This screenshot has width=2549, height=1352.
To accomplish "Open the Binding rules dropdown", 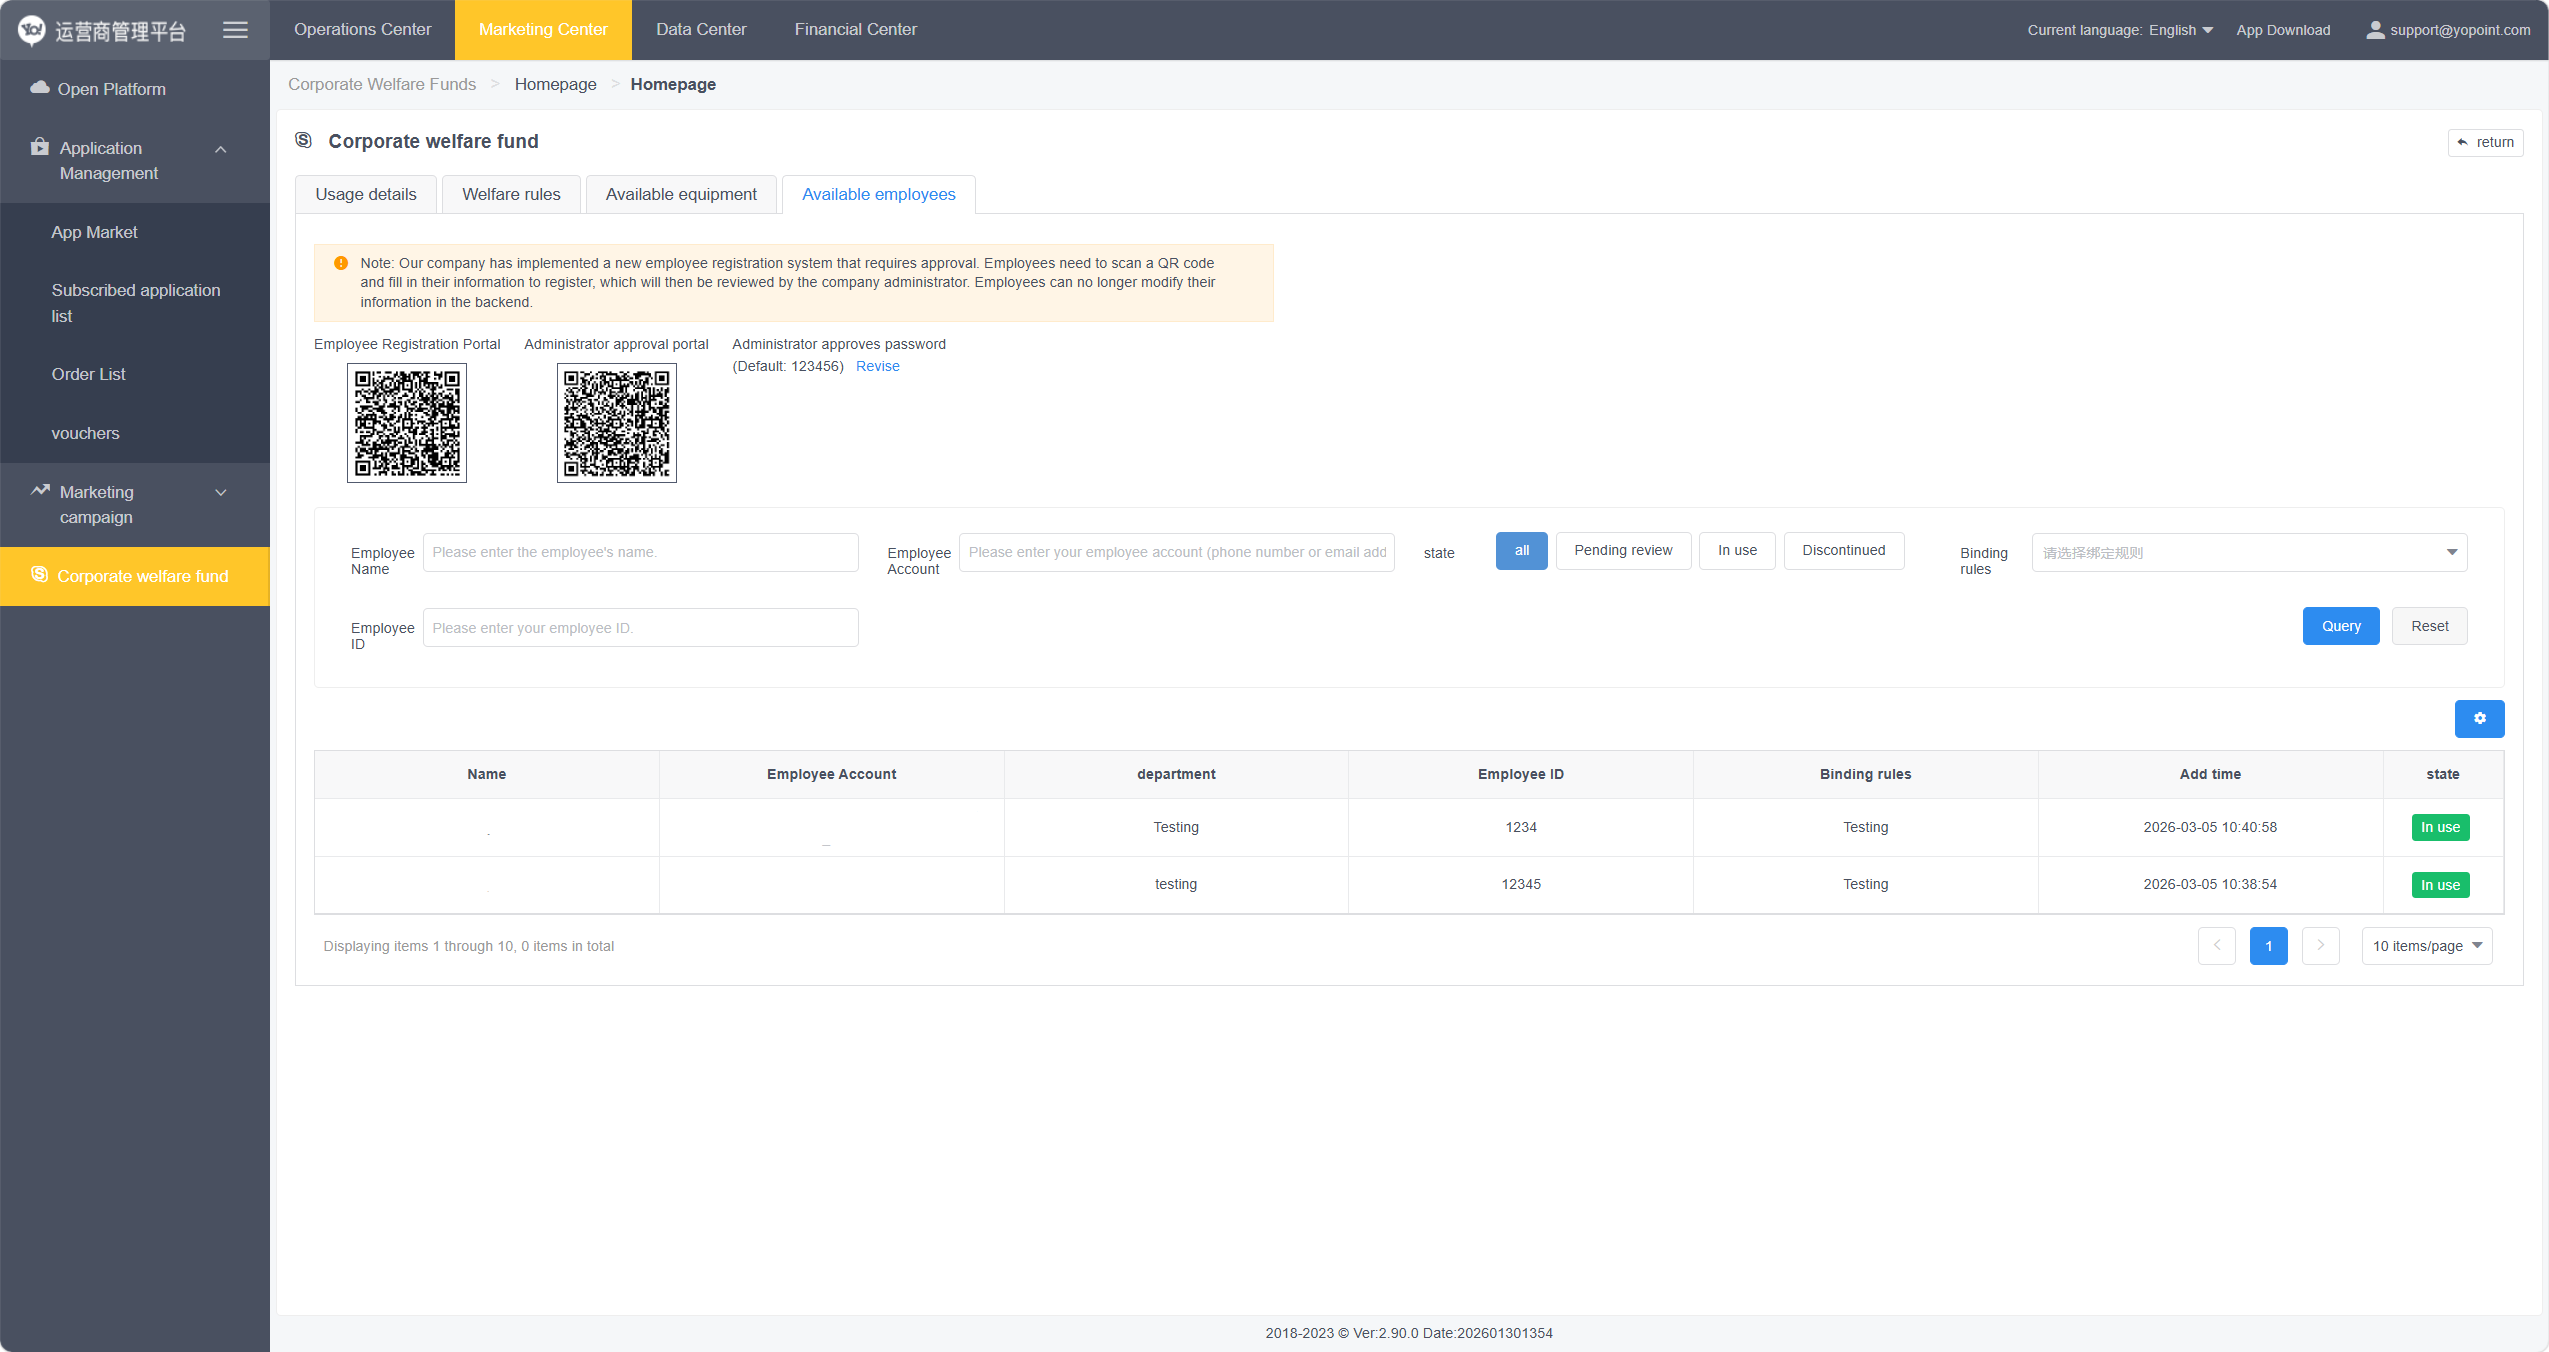I will 2249,553.
